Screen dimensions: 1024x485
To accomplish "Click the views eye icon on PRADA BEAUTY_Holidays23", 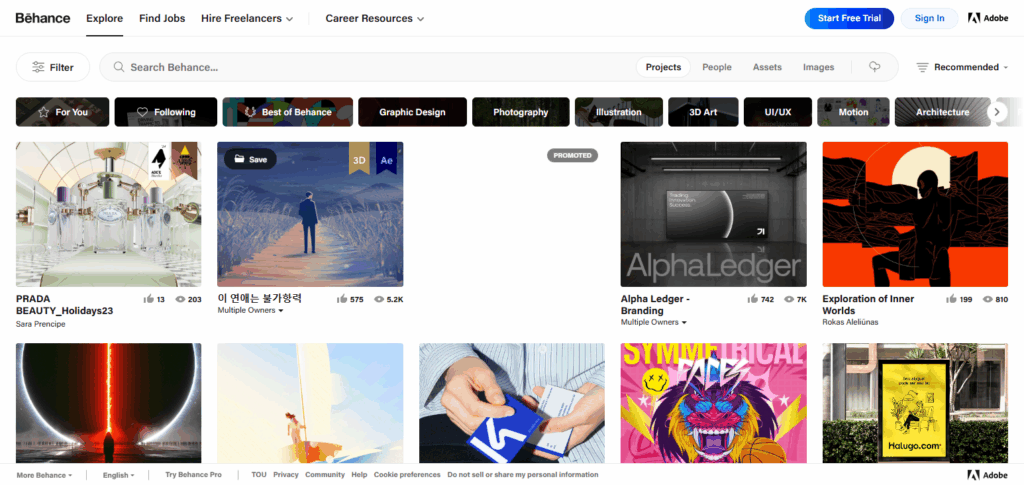I will 180,299.
